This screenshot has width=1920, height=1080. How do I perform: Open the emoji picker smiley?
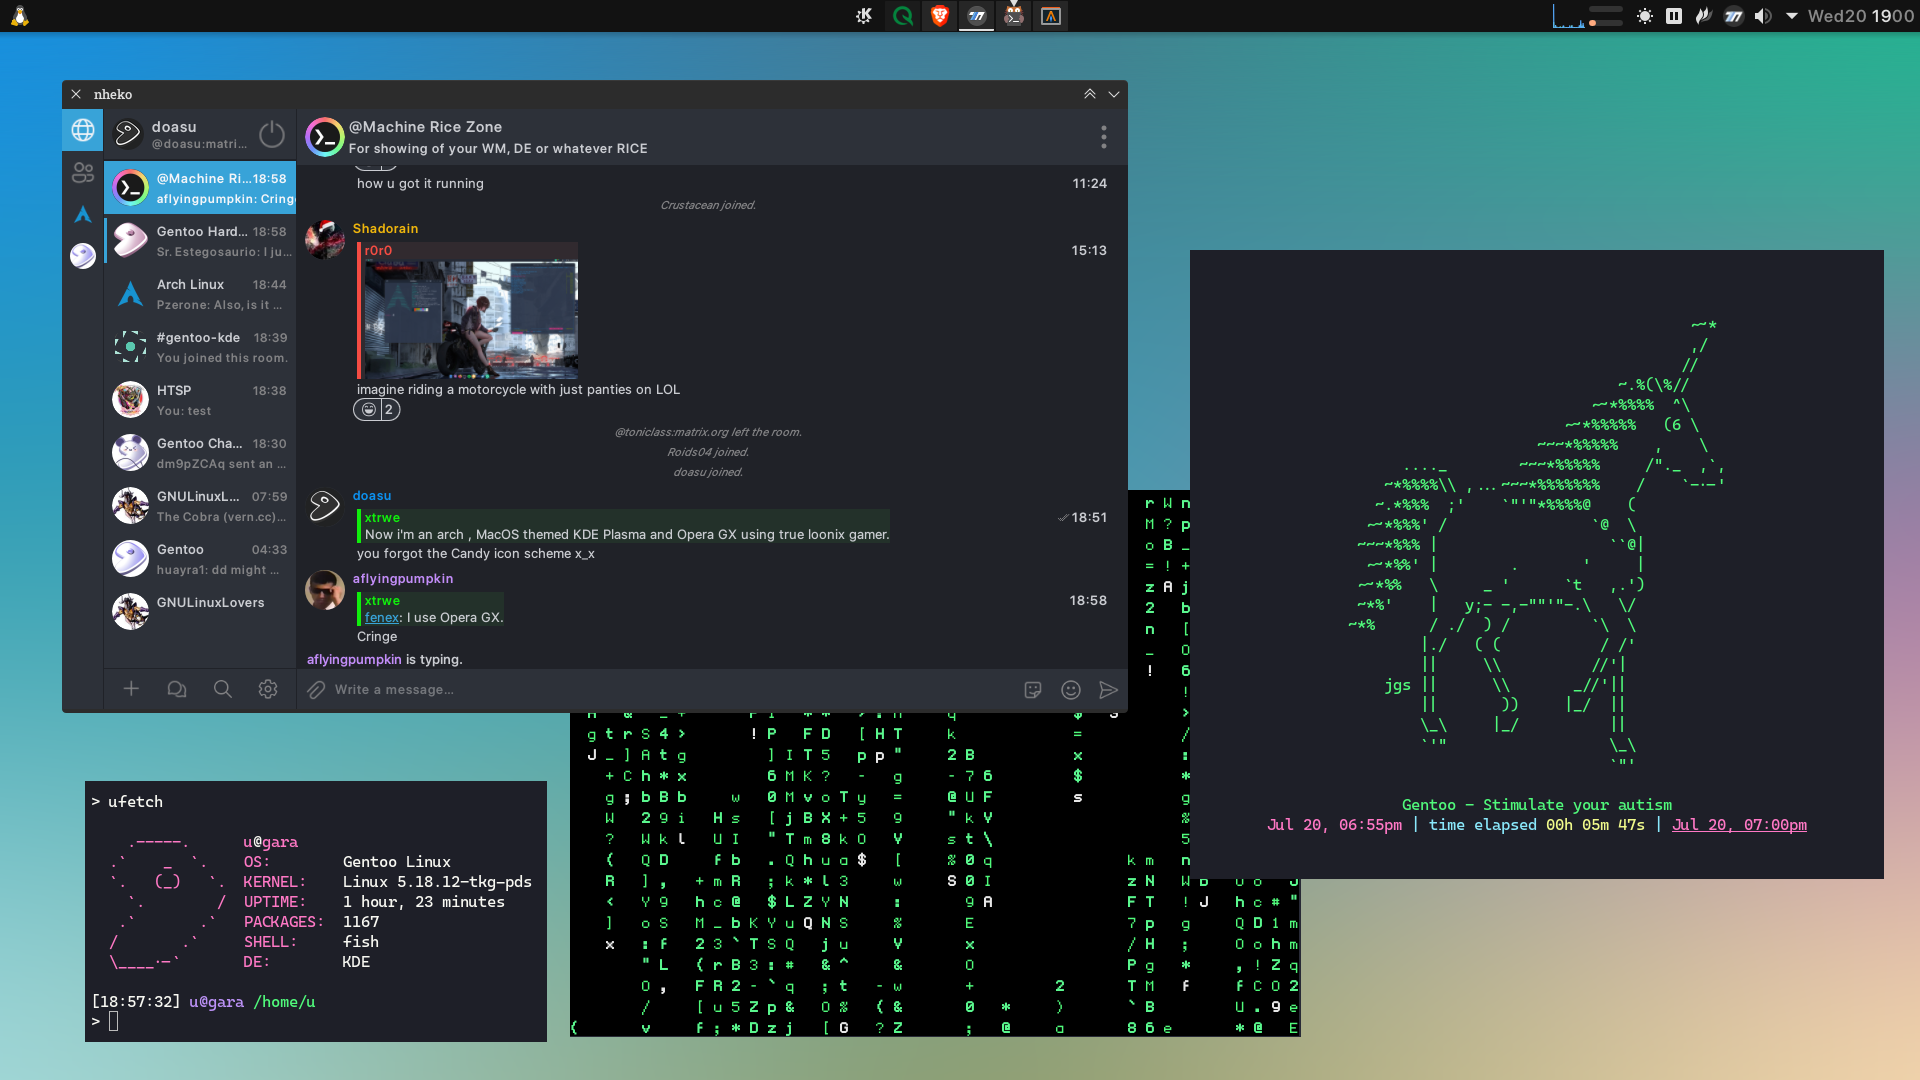[x=1070, y=690]
